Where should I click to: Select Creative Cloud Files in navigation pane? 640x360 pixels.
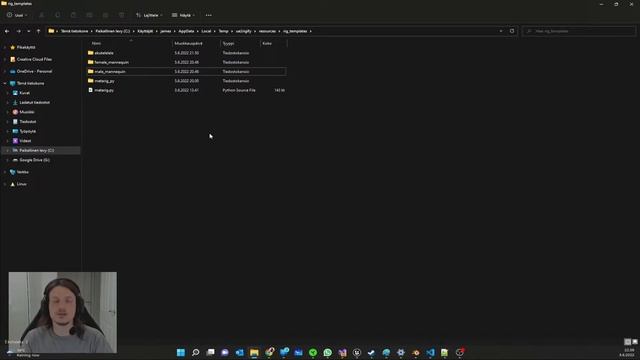[x=34, y=59]
